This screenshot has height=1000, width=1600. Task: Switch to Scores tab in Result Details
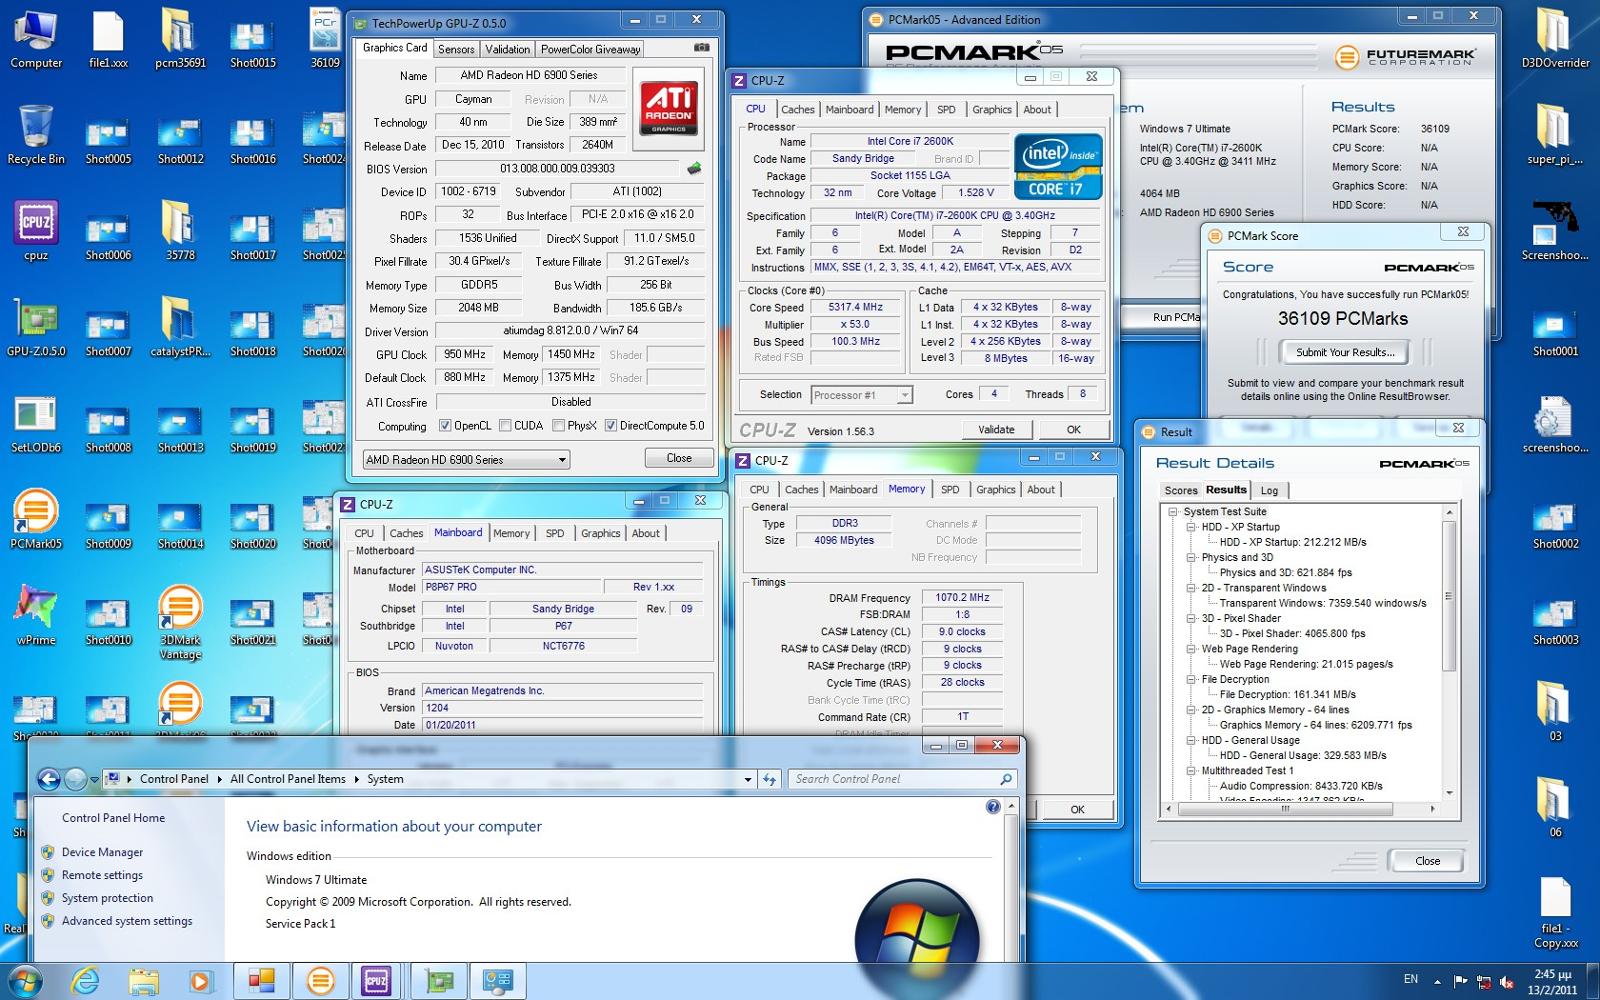click(x=1181, y=490)
